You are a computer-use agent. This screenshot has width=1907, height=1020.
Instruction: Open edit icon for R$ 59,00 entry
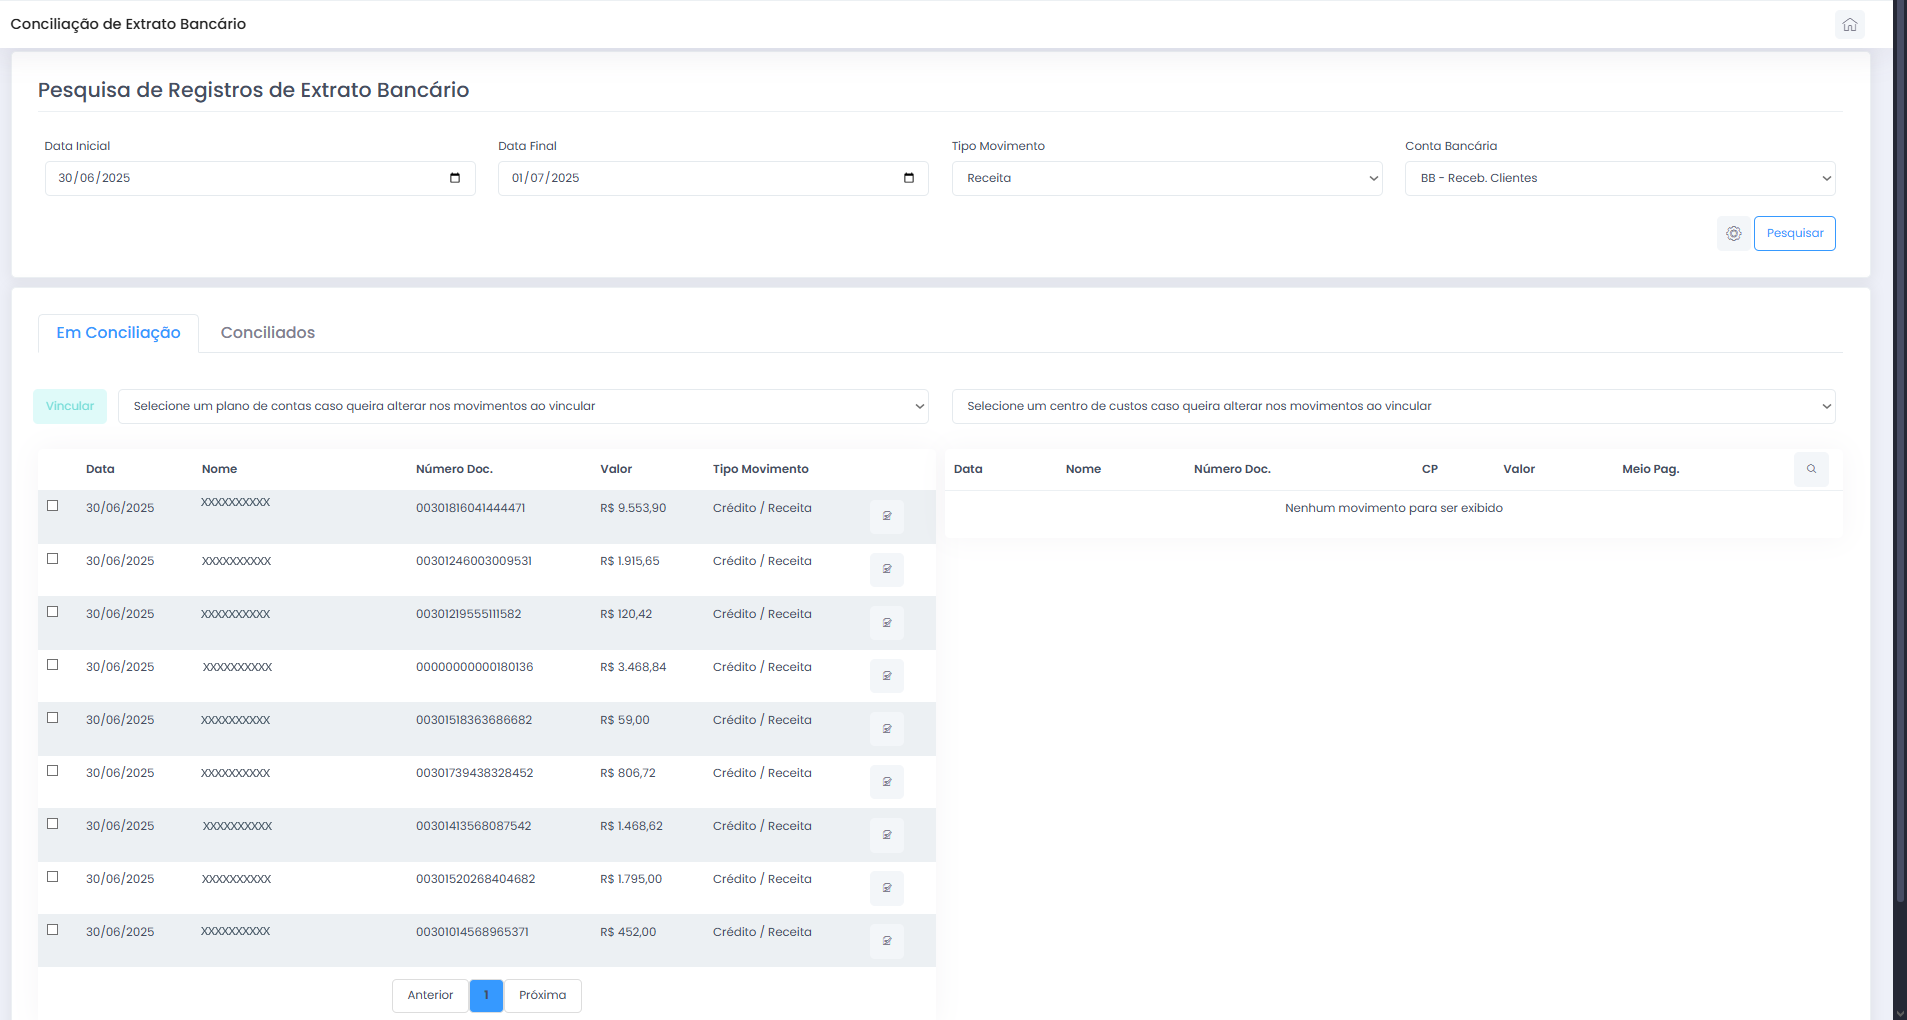[x=886, y=728]
